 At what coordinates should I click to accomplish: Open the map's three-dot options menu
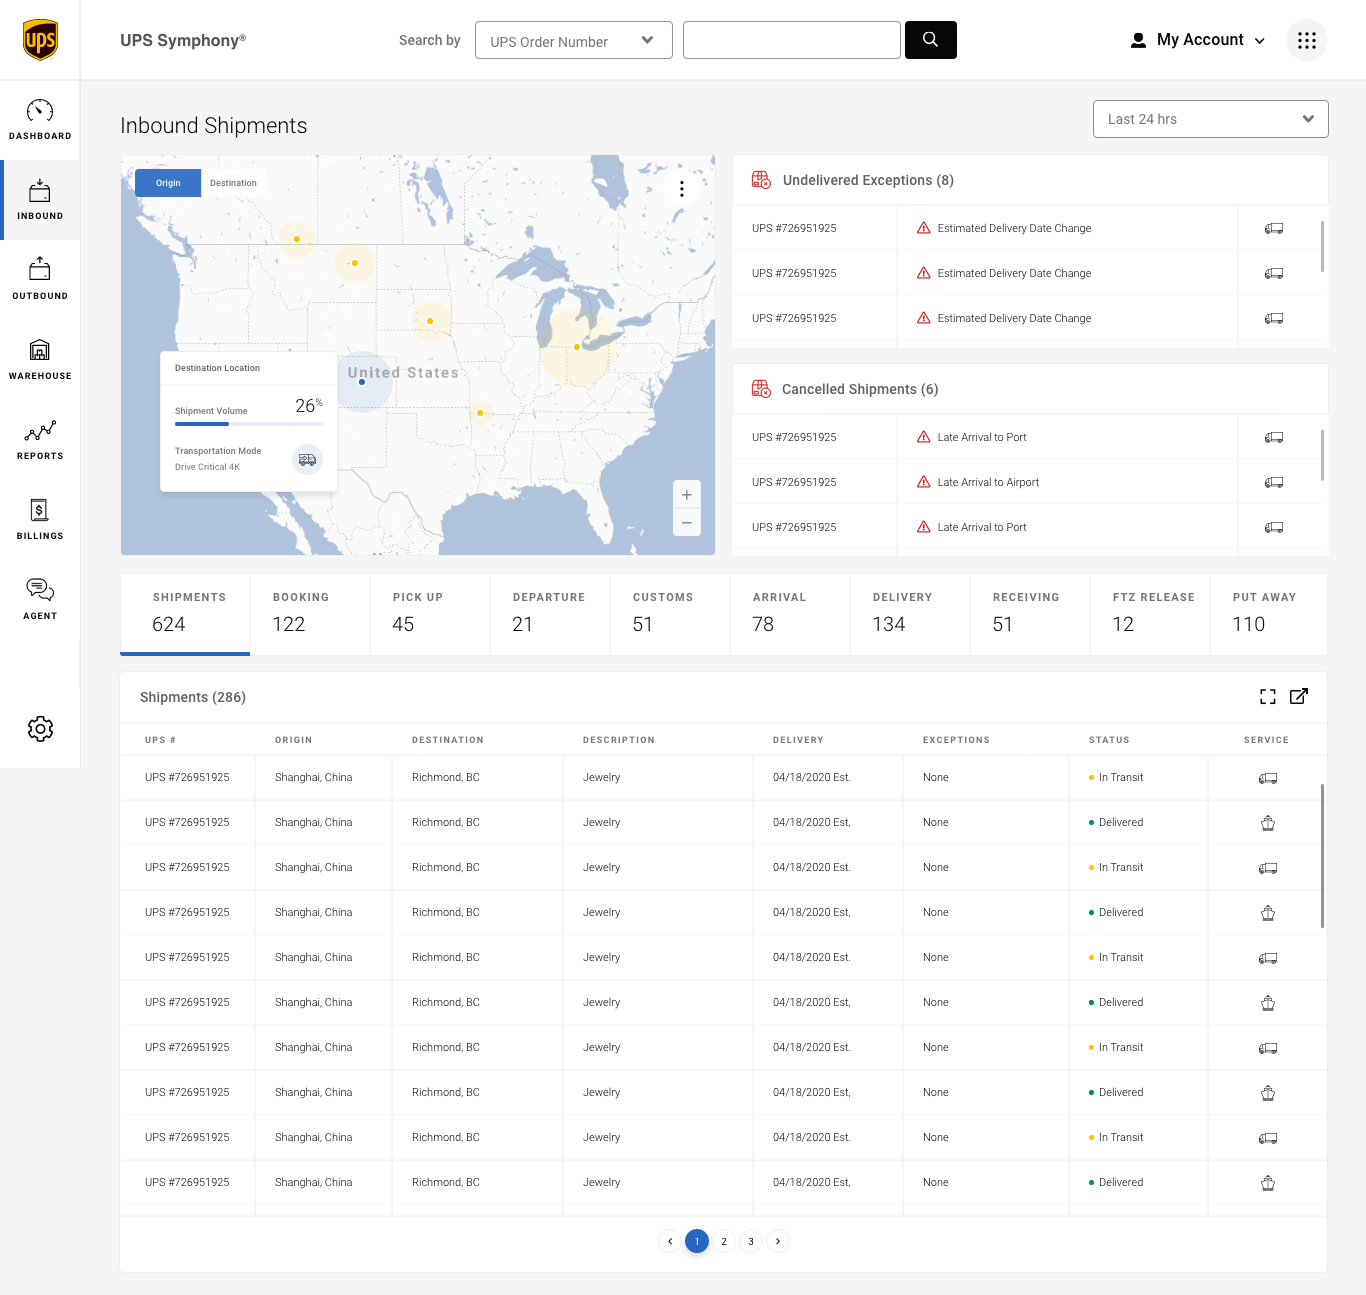click(682, 189)
